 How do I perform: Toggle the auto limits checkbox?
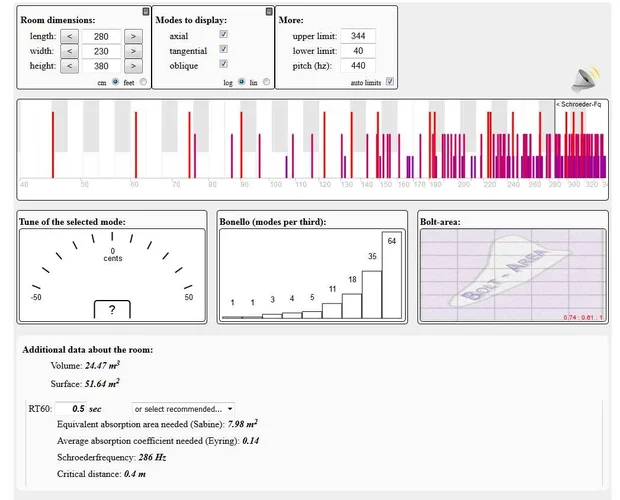(390, 81)
